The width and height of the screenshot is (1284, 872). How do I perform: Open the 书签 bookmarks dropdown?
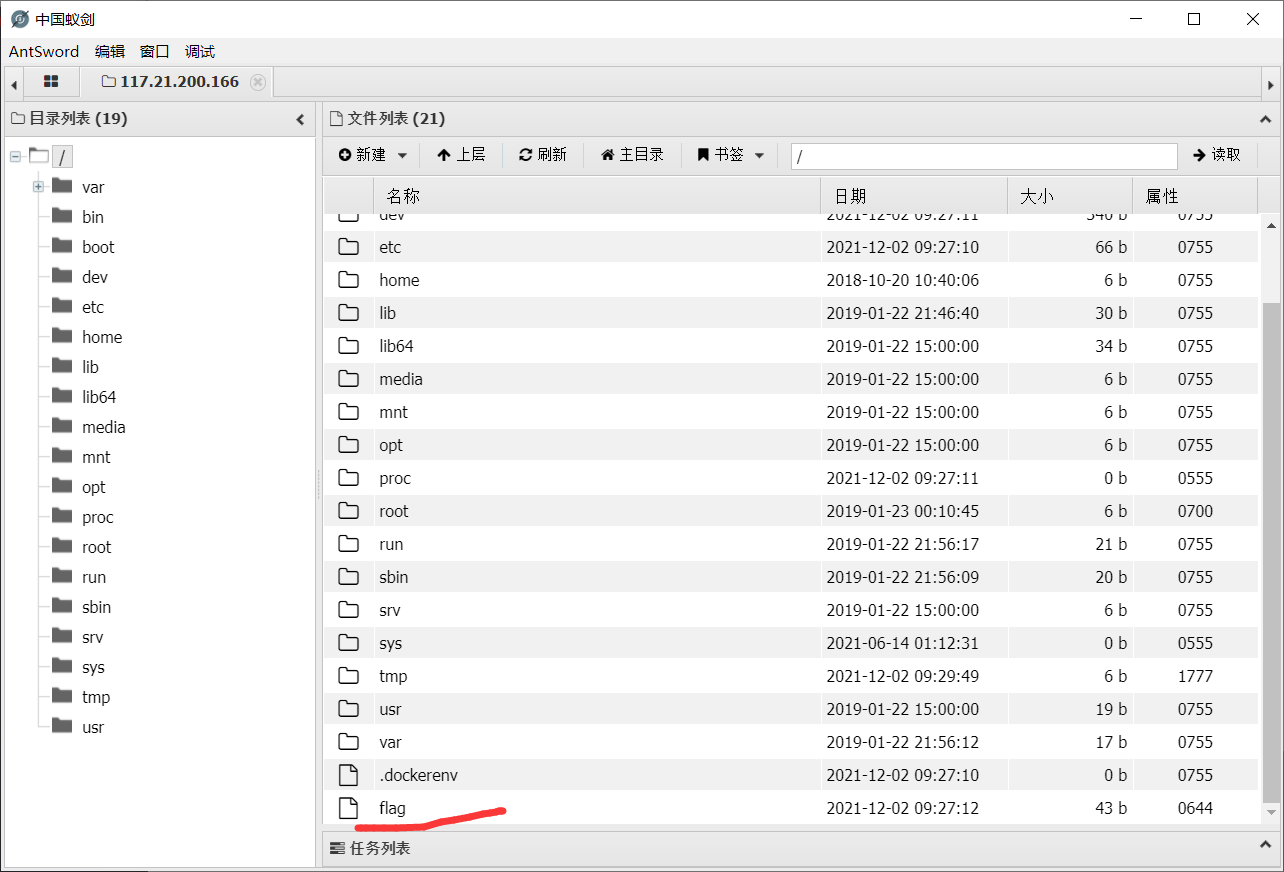[x=731, y=155]
